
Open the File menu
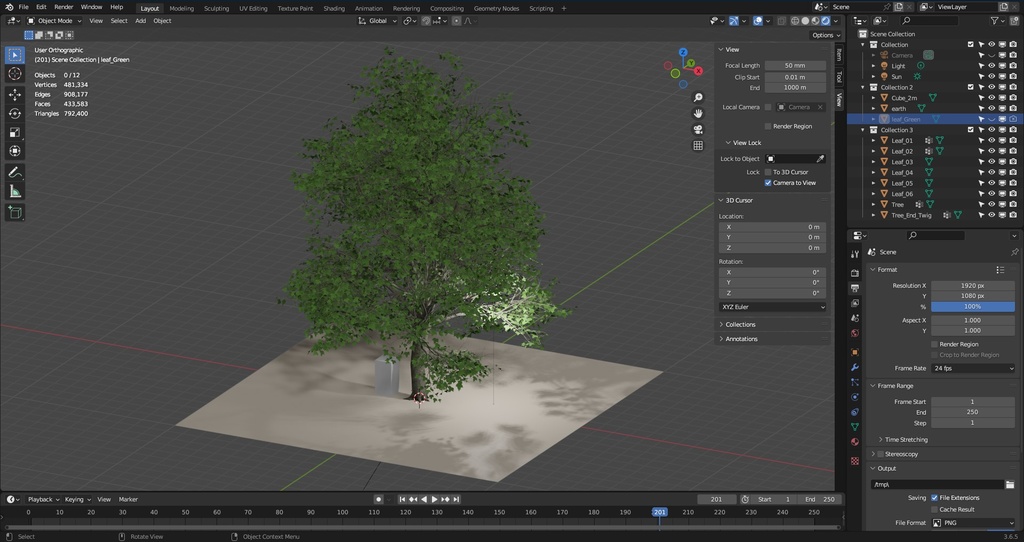(24, 7)
